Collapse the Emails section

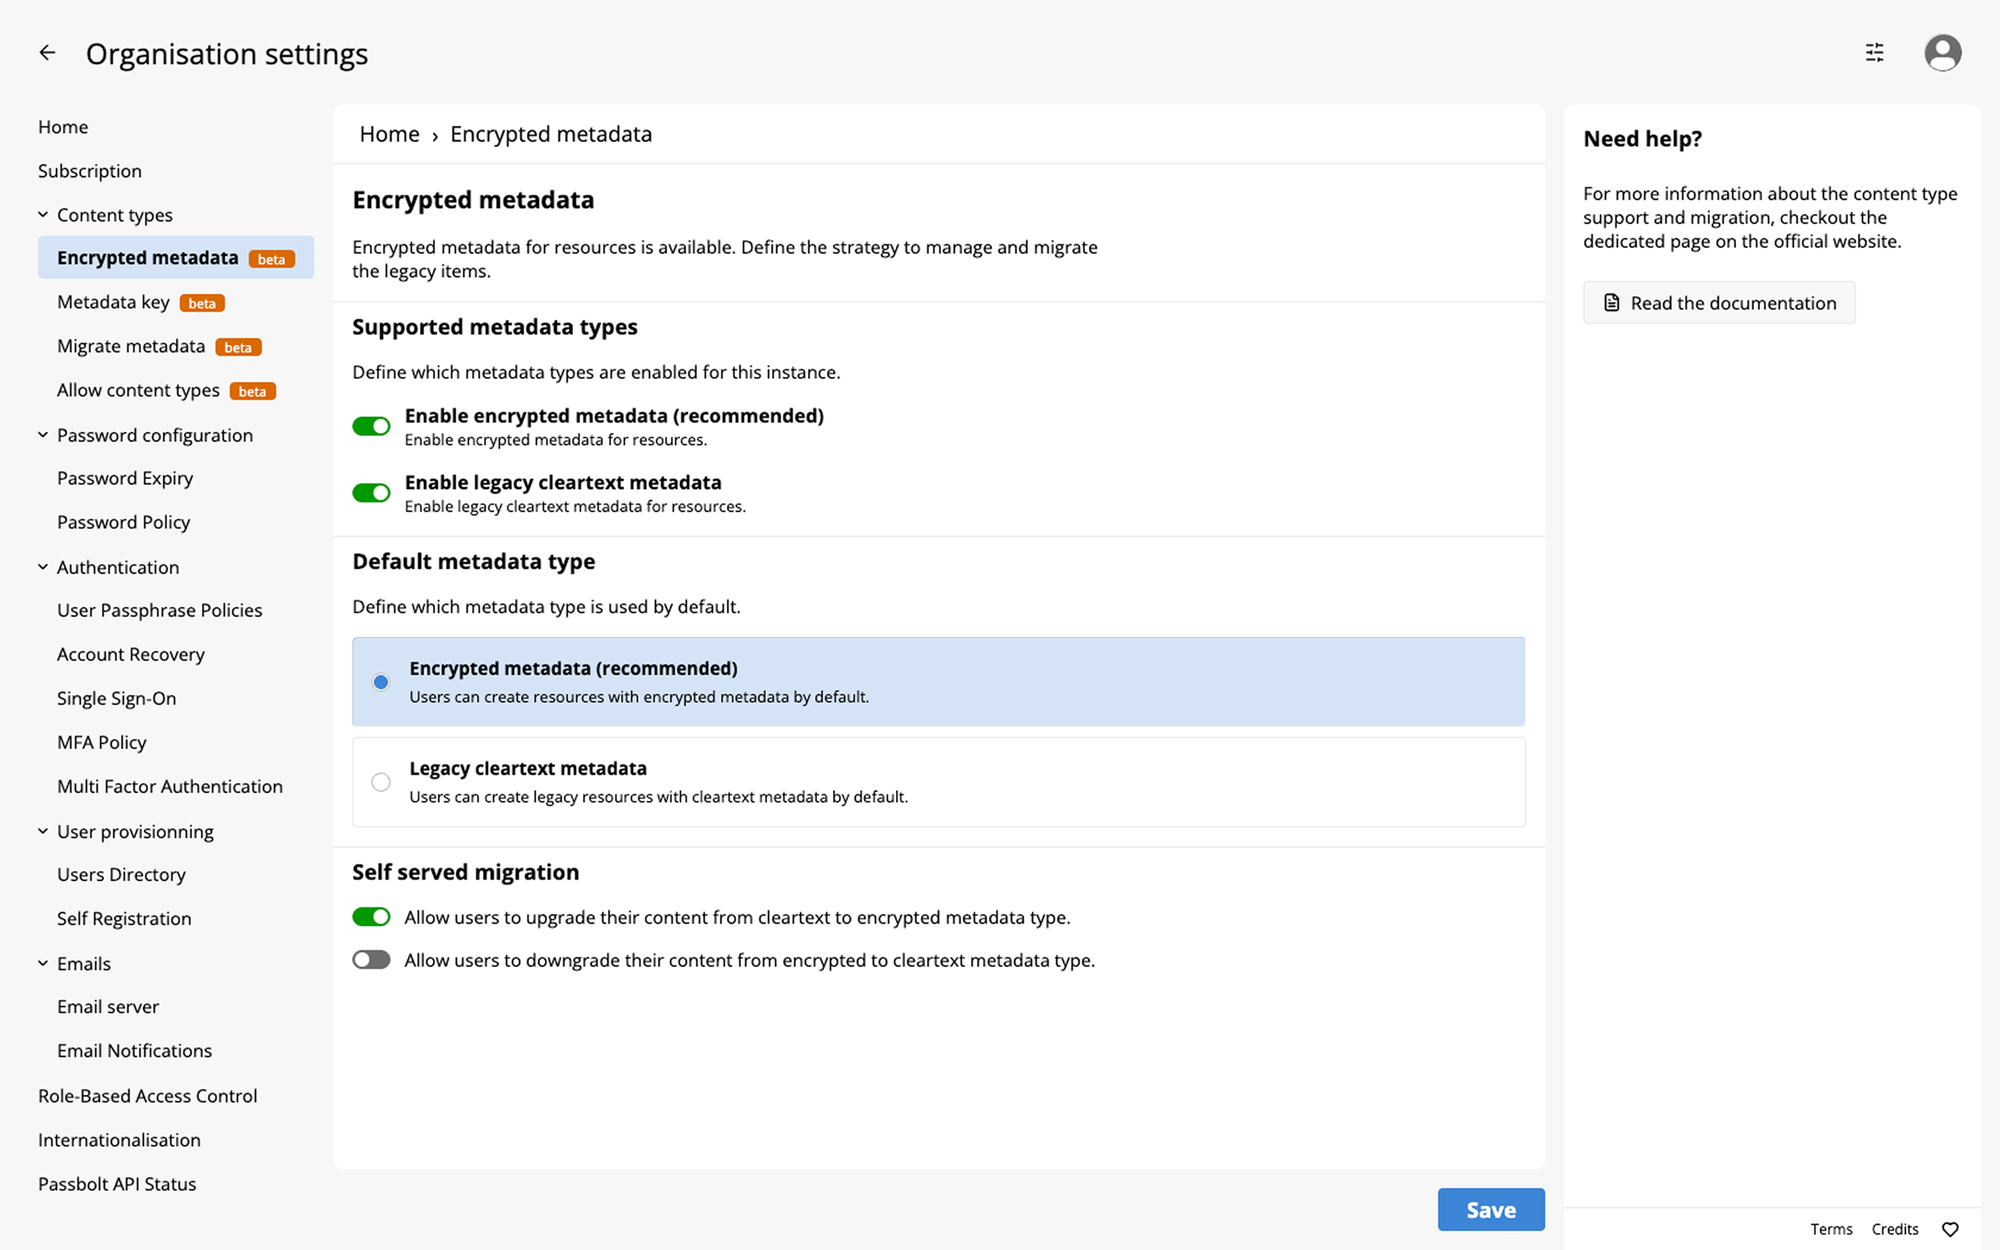point(42,963)
